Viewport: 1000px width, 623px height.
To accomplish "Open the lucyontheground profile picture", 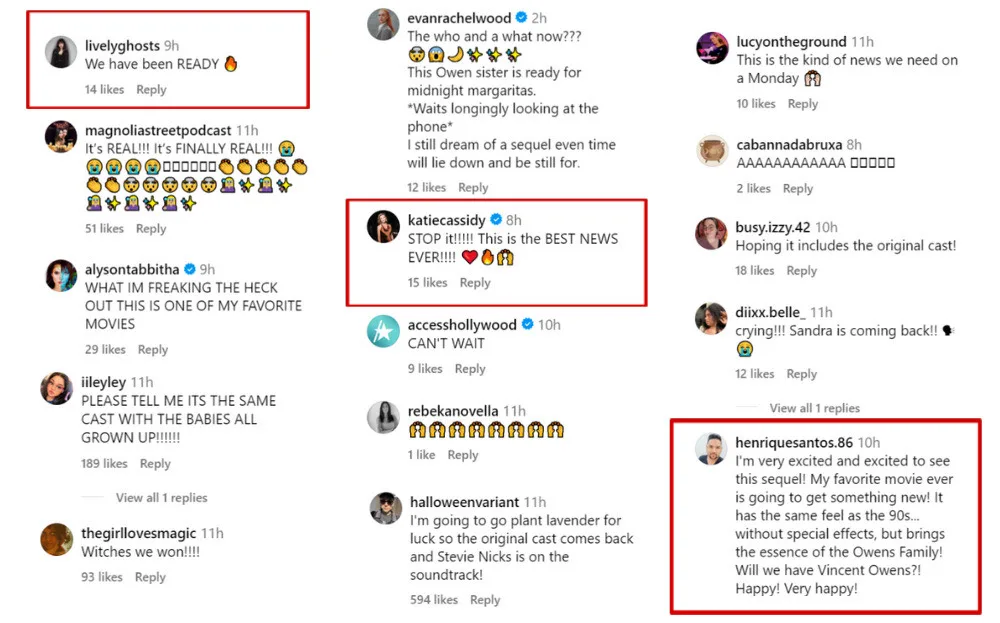I will (x=711, y=49).
